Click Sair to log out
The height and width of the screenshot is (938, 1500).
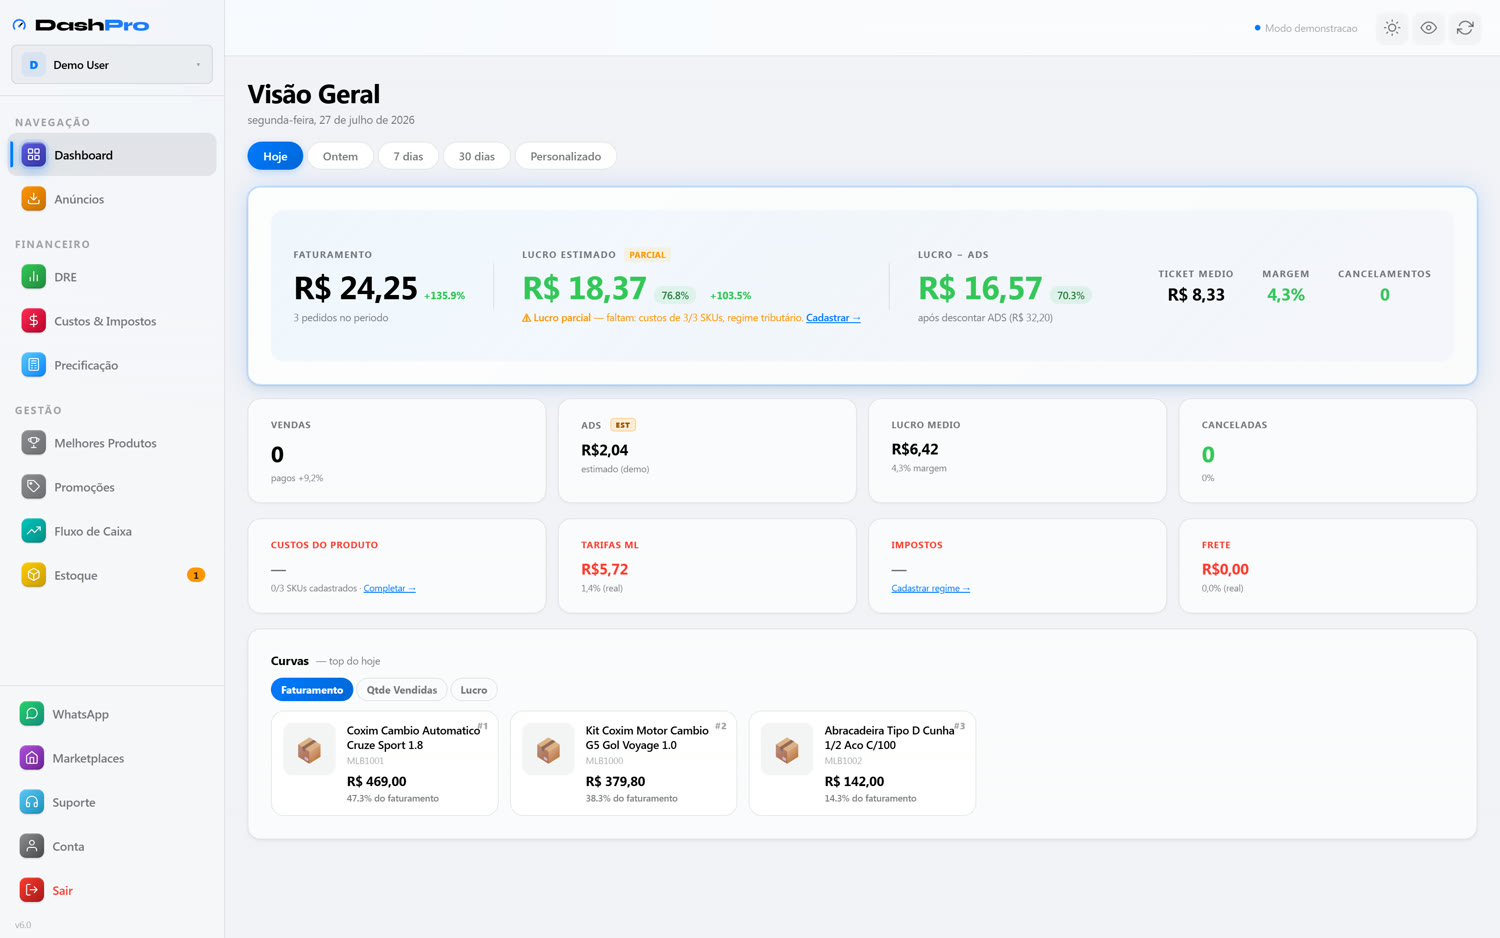[x=112, y=890]
